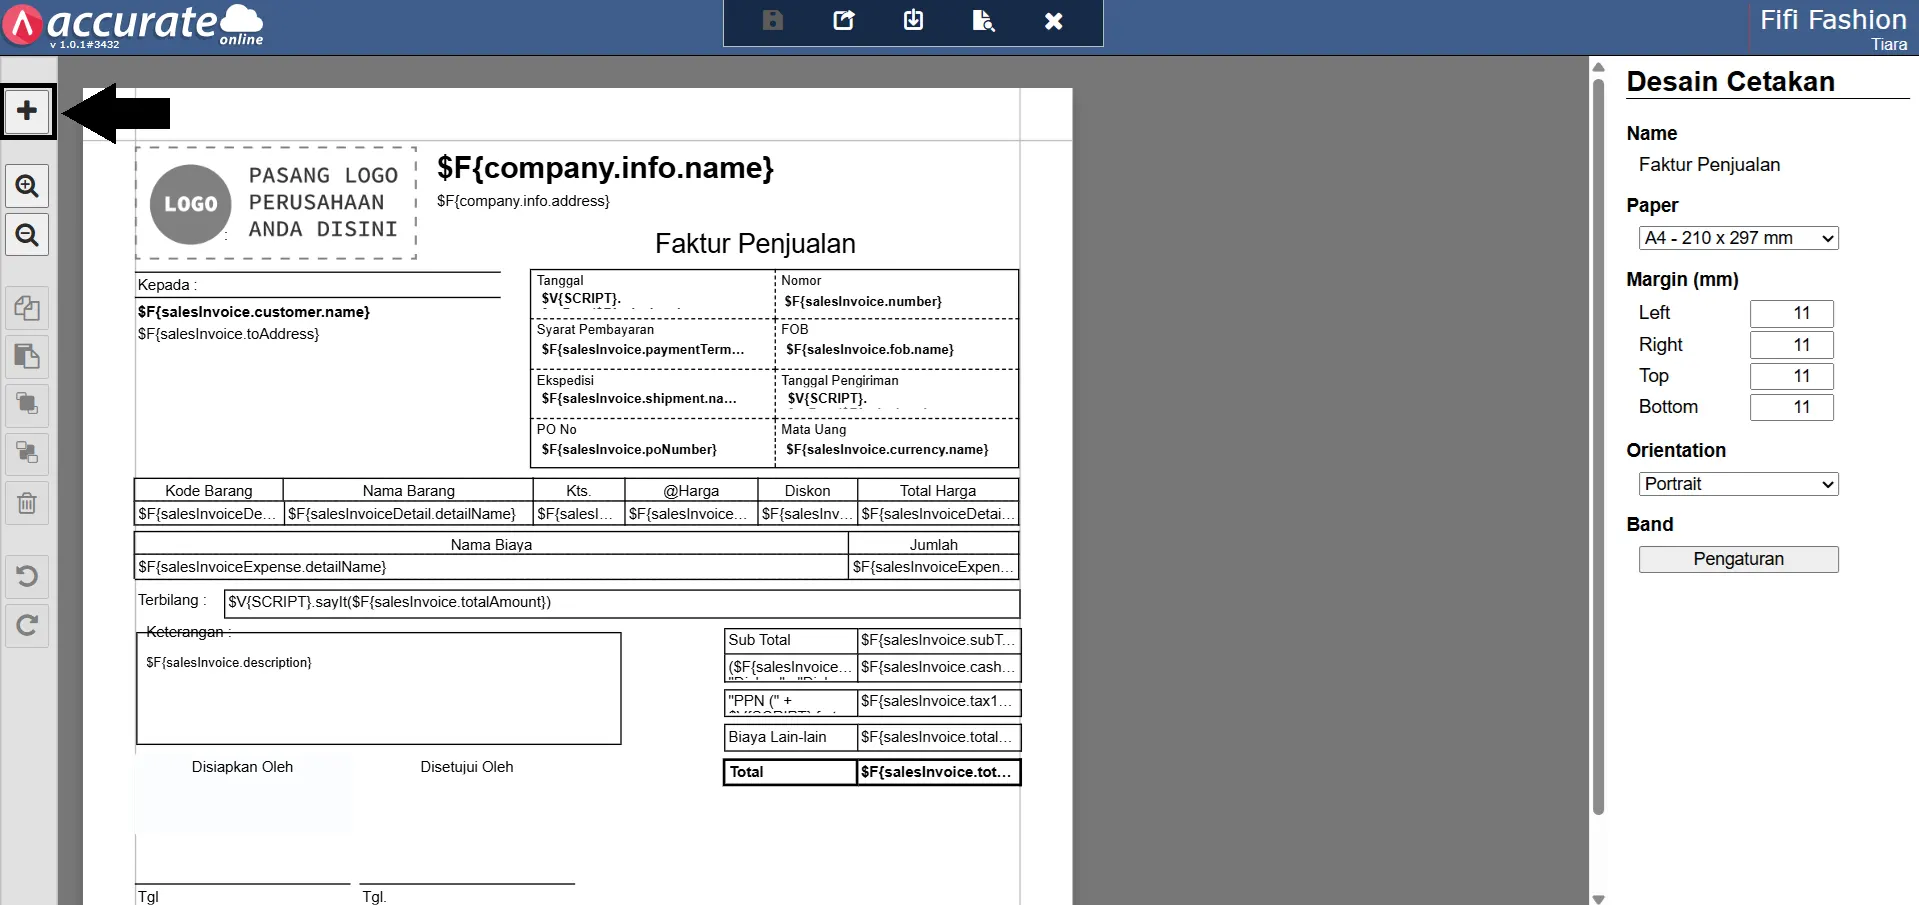Viewport: 1919px width, 905px height.
Task: Click the plus button to add an element
Action: point(27,111)
